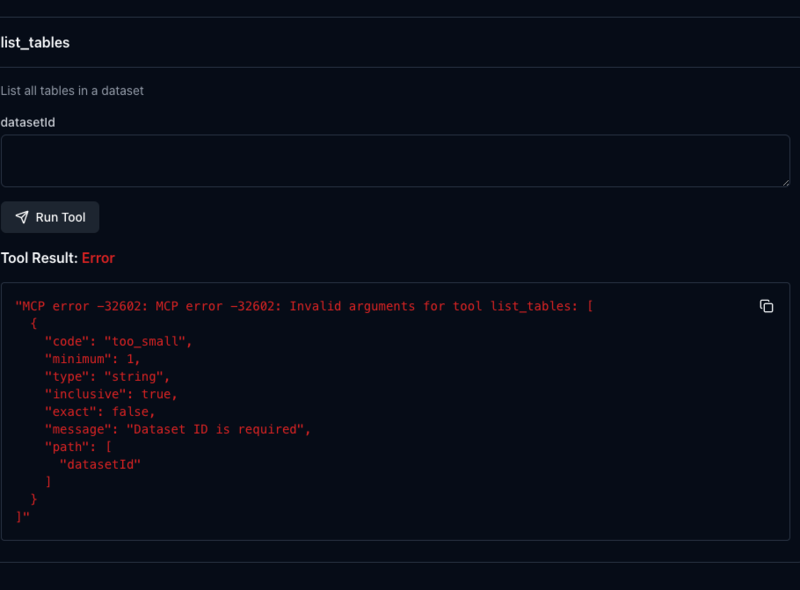Click the "datasetId" path entry in error output
The width and height of the screenshot is (800, 590).
coord(100,464)
